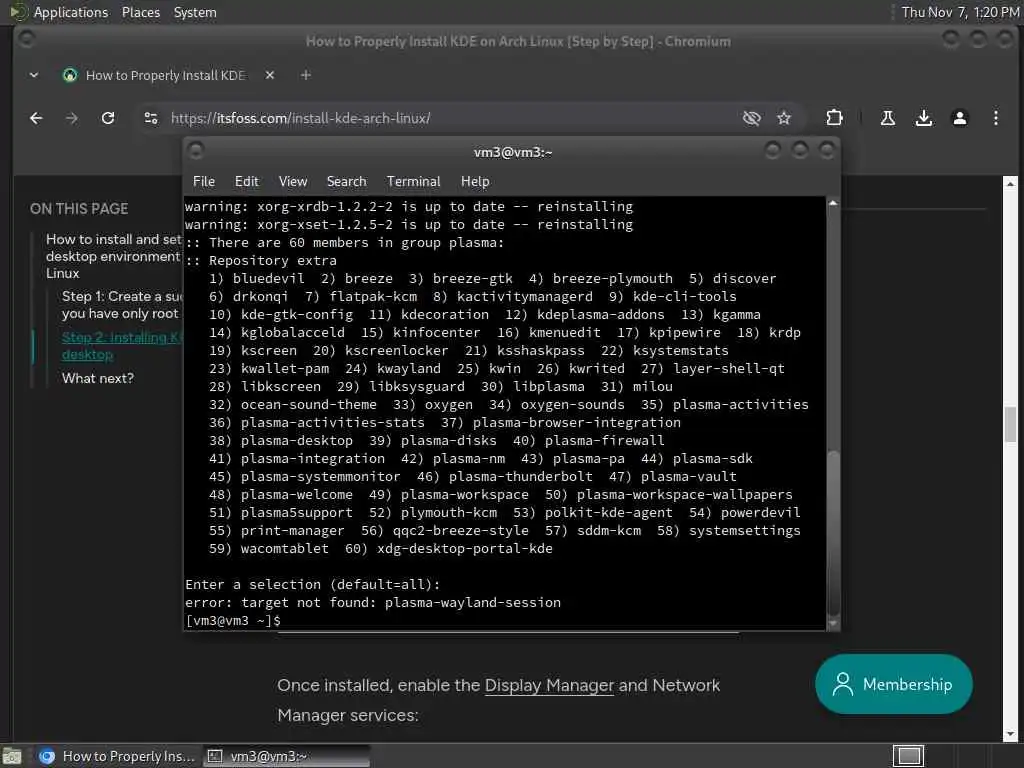
Task: Open the terminal's Terminal menu
Action: pos(413,182)
